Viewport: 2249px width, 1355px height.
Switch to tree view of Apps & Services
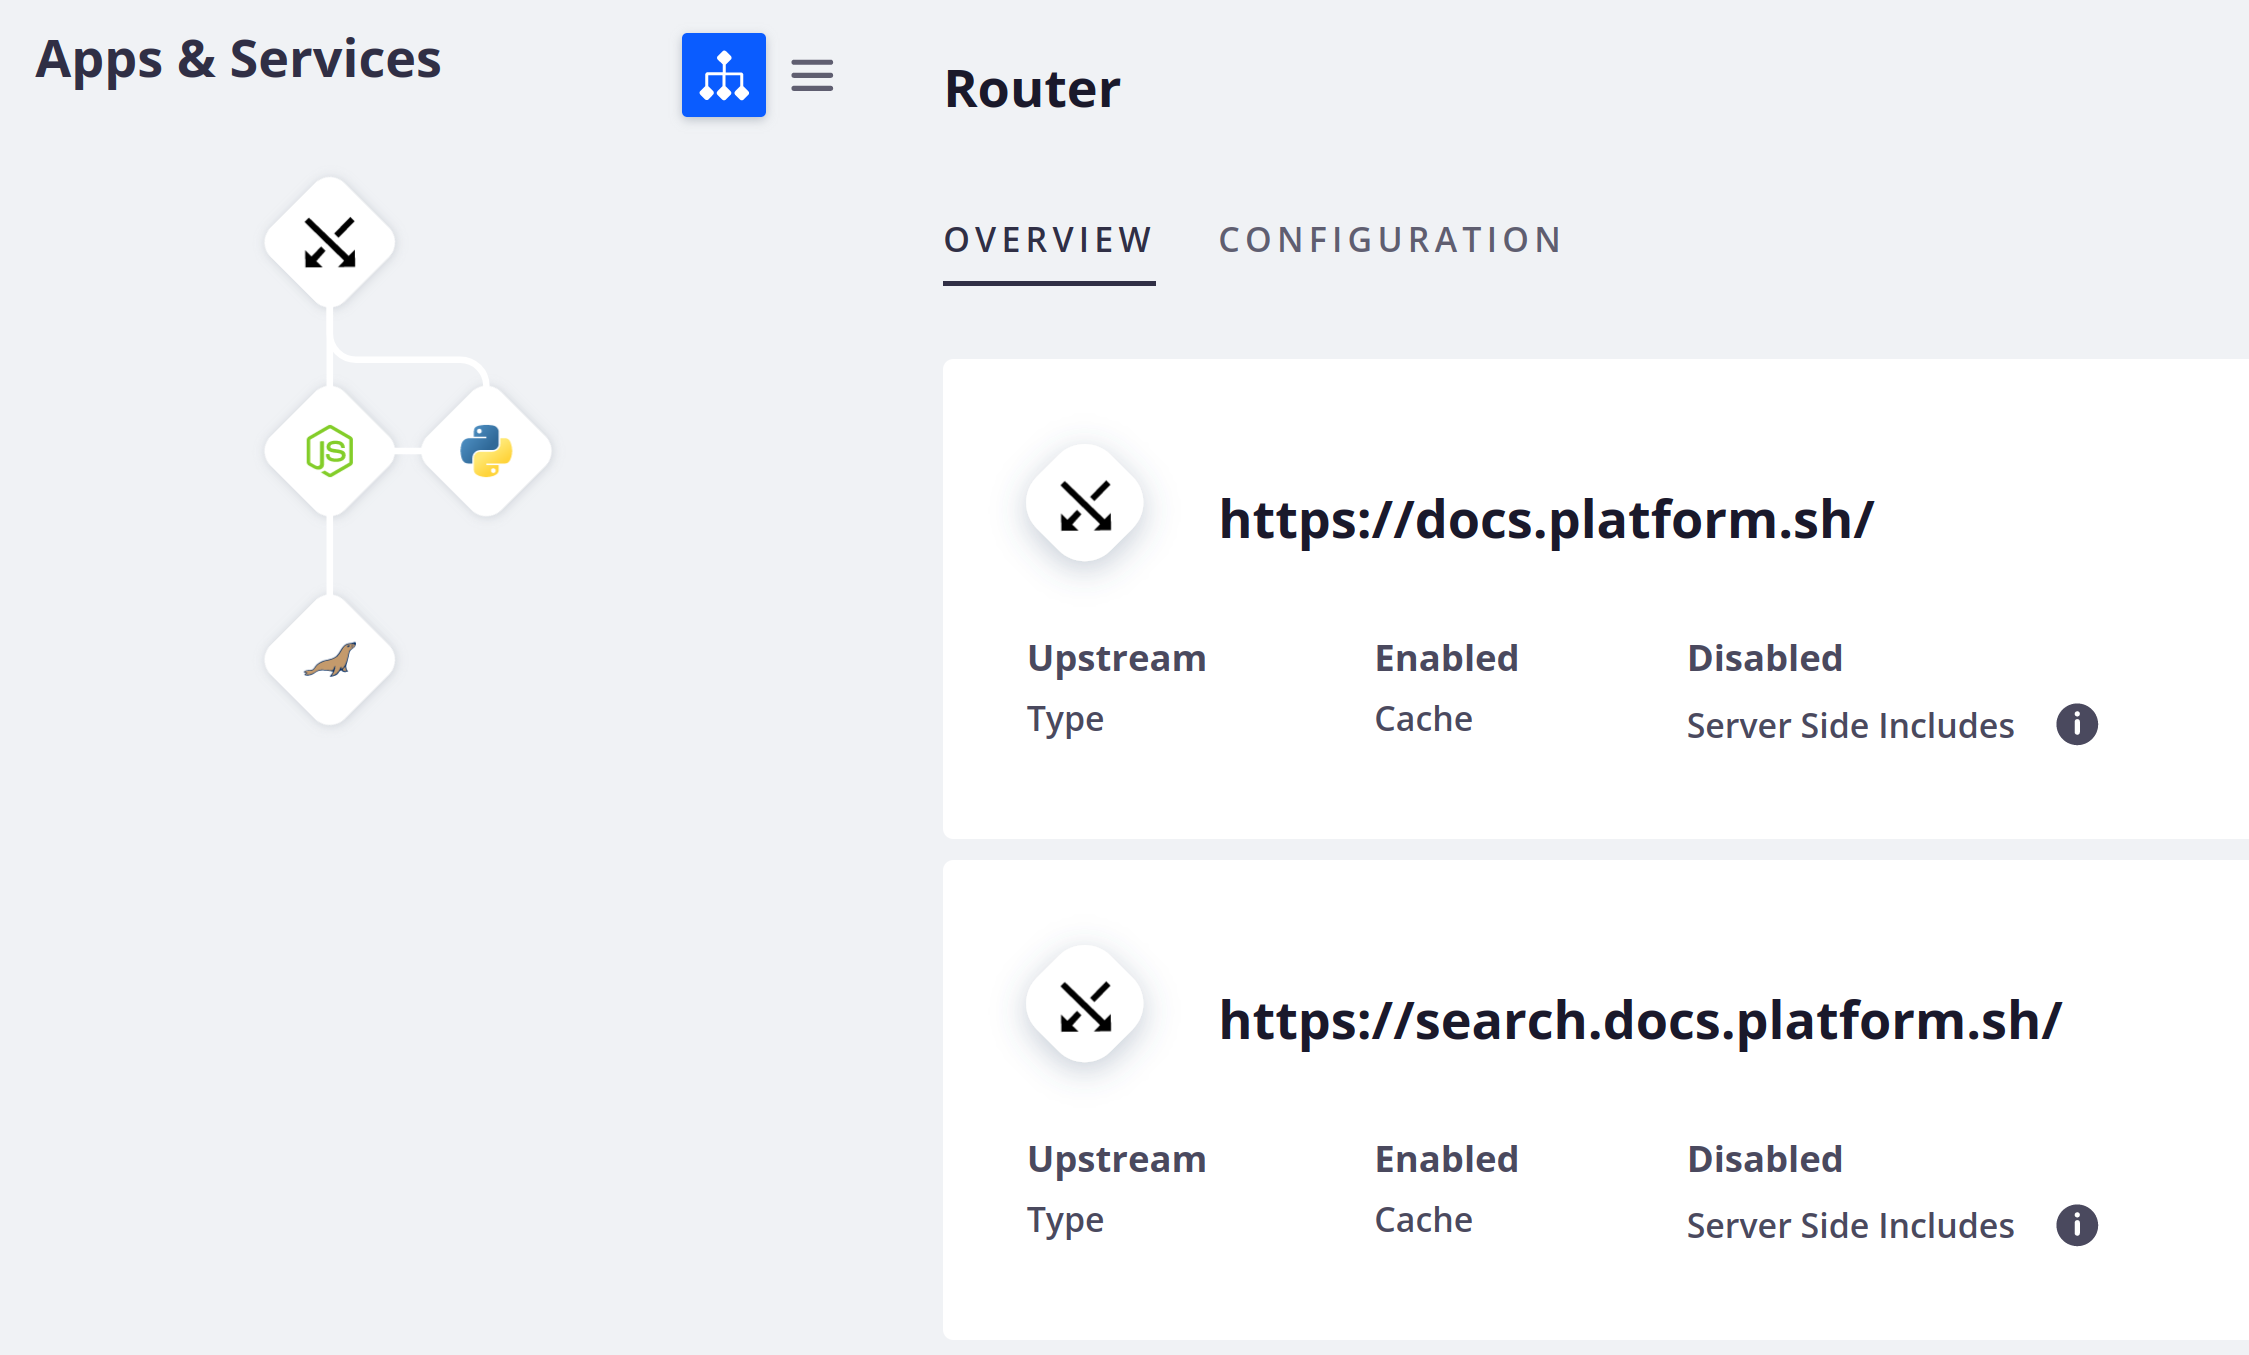723,75
